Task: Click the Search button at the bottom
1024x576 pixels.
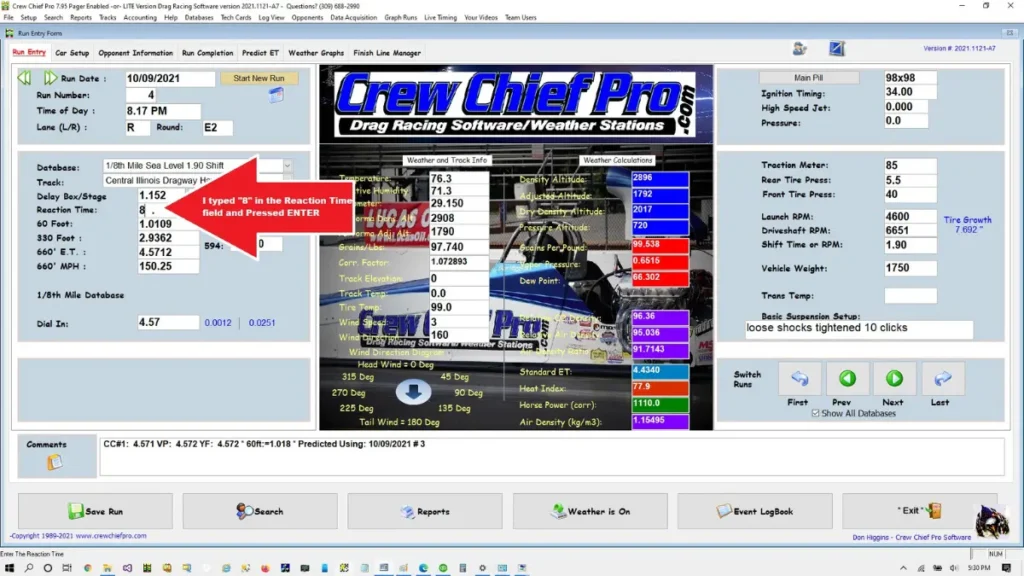Action: 260,511
